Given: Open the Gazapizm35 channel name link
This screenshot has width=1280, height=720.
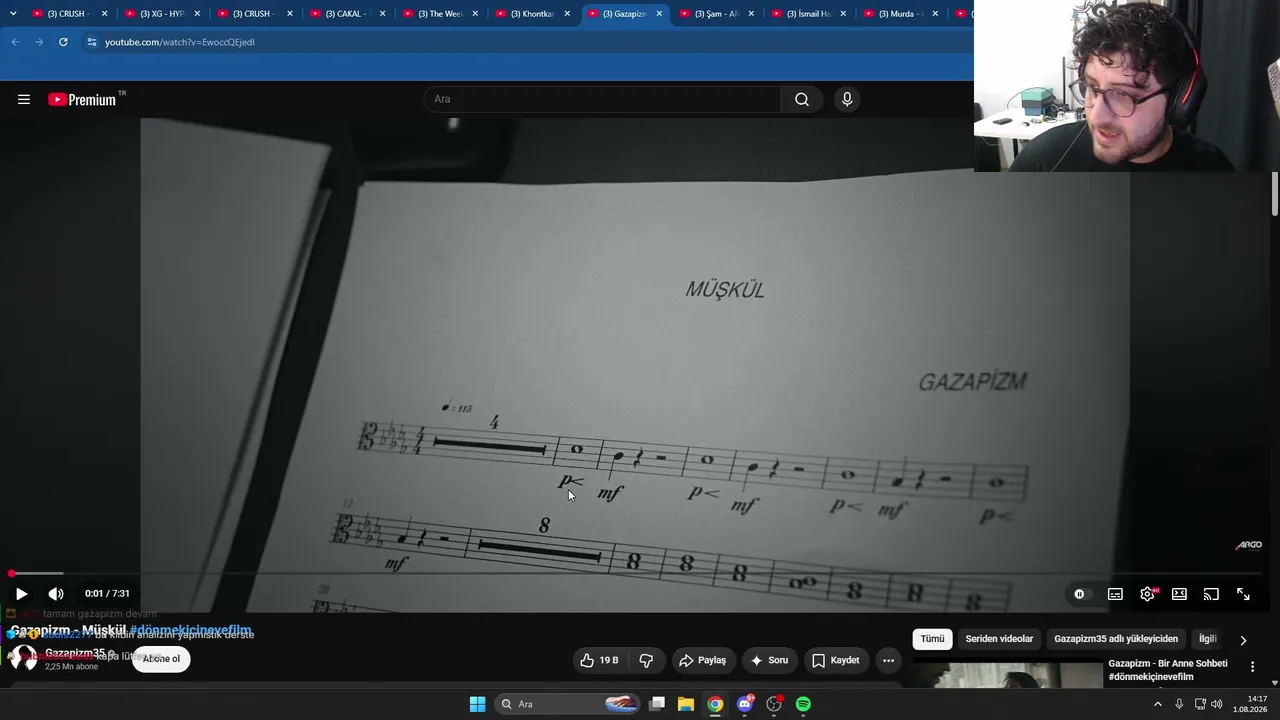Looking at the screenshot, I should (x=75, y=653).
